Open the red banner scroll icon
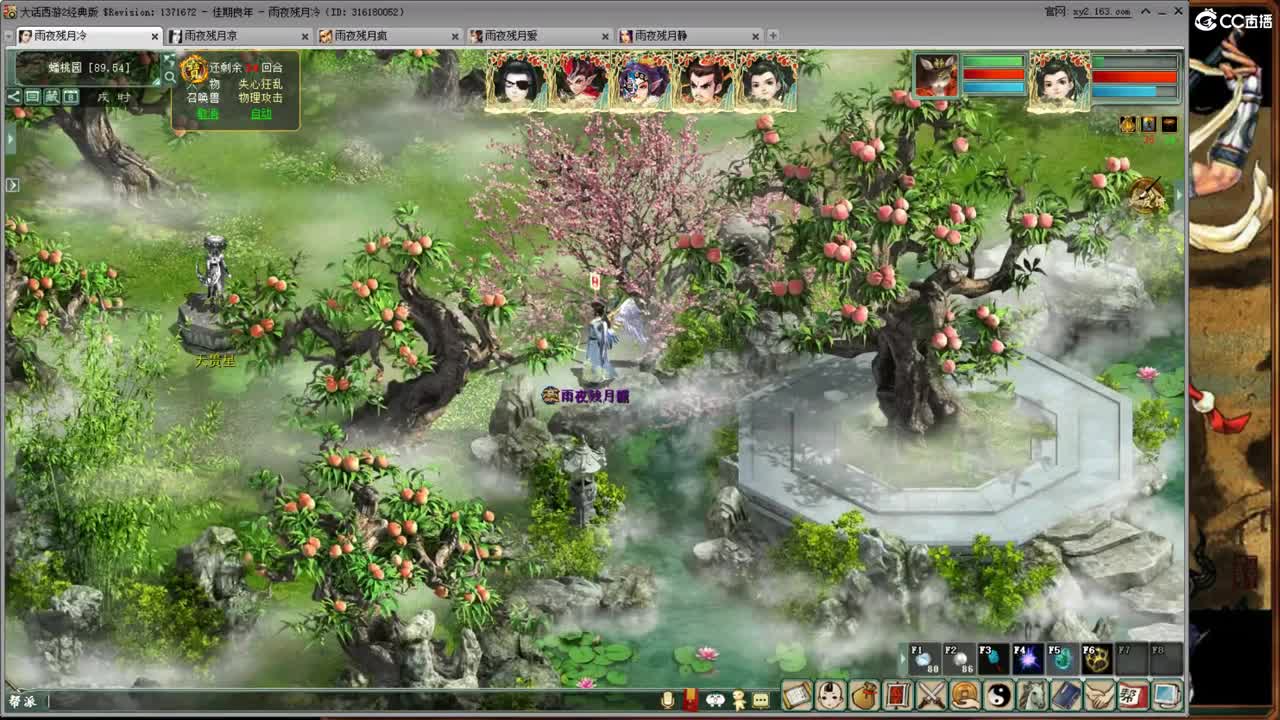This screenshot has width=1280, height=720. (x=898, y=694)
